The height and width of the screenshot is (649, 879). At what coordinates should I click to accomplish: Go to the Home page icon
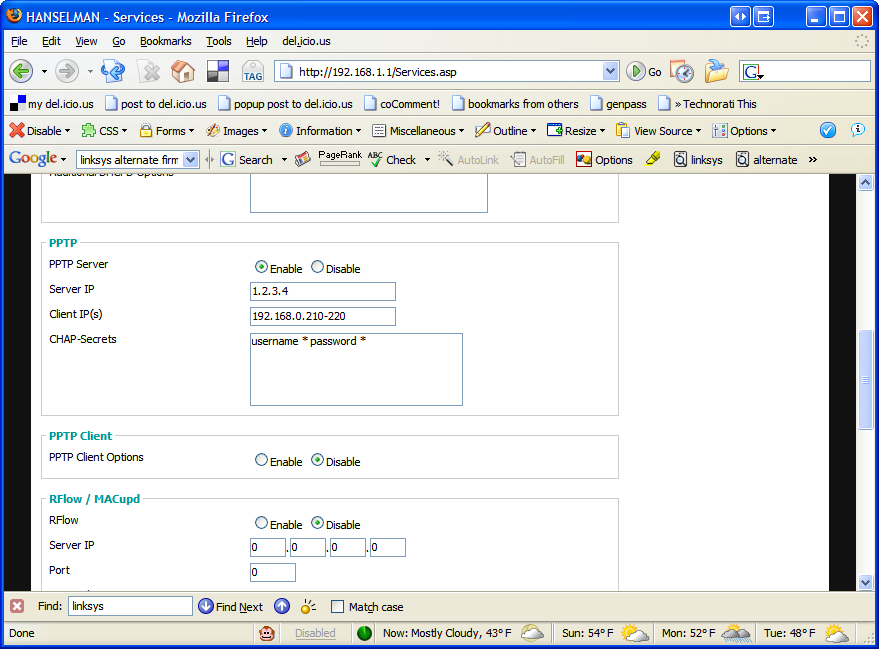[x=183, y=71]
